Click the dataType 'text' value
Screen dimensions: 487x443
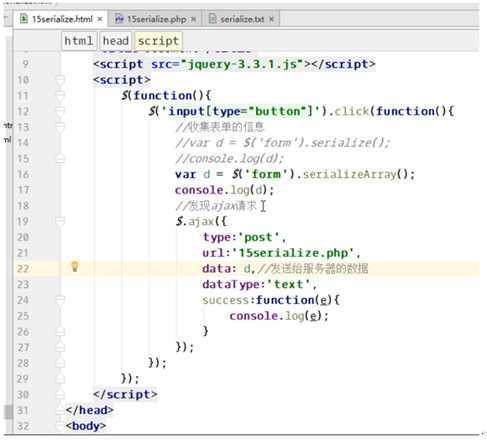click(289, 284)
